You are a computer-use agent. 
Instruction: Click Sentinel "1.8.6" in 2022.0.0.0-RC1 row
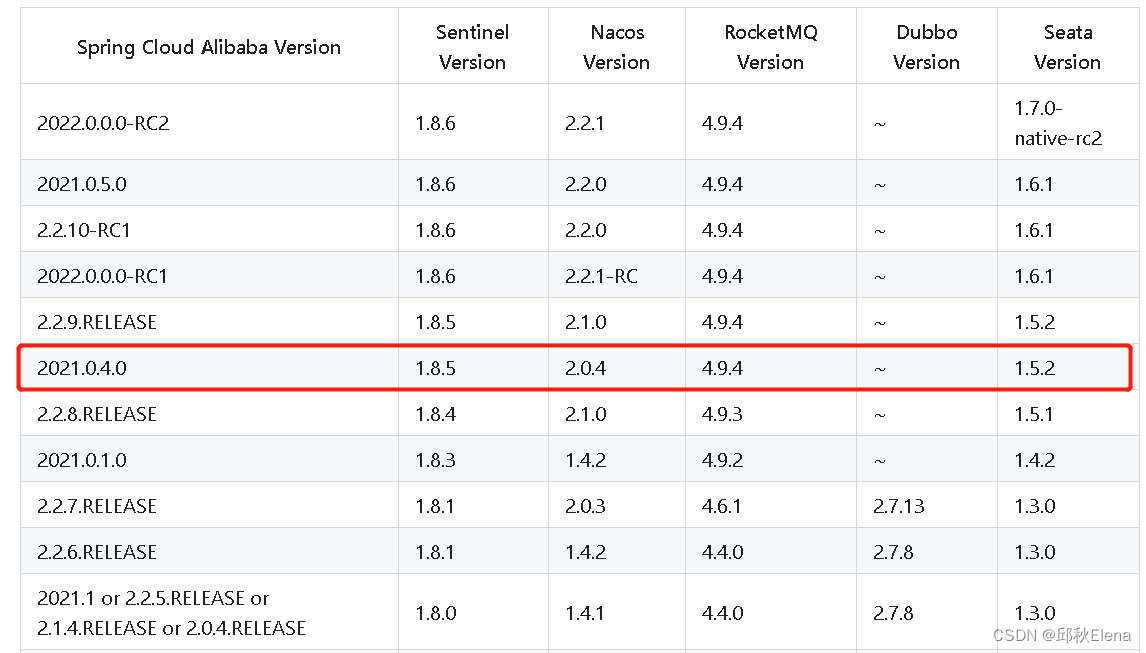coord(436,276)
